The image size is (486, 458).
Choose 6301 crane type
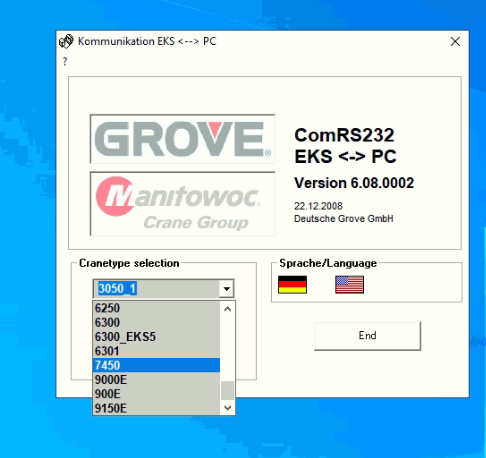point(156,351)
